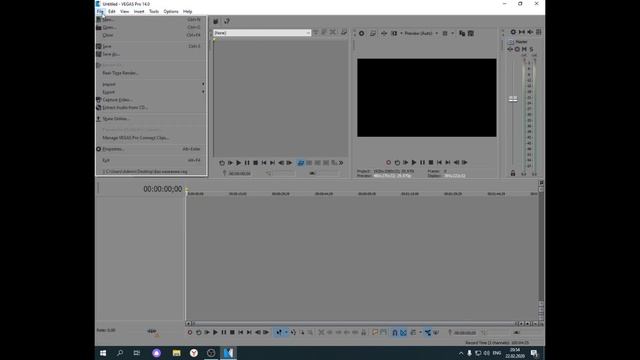The height and width of the screenshot is (360, 640).
Task: Save preview snapshot to file
Action: pyautogui.click(x=471, y=33)
